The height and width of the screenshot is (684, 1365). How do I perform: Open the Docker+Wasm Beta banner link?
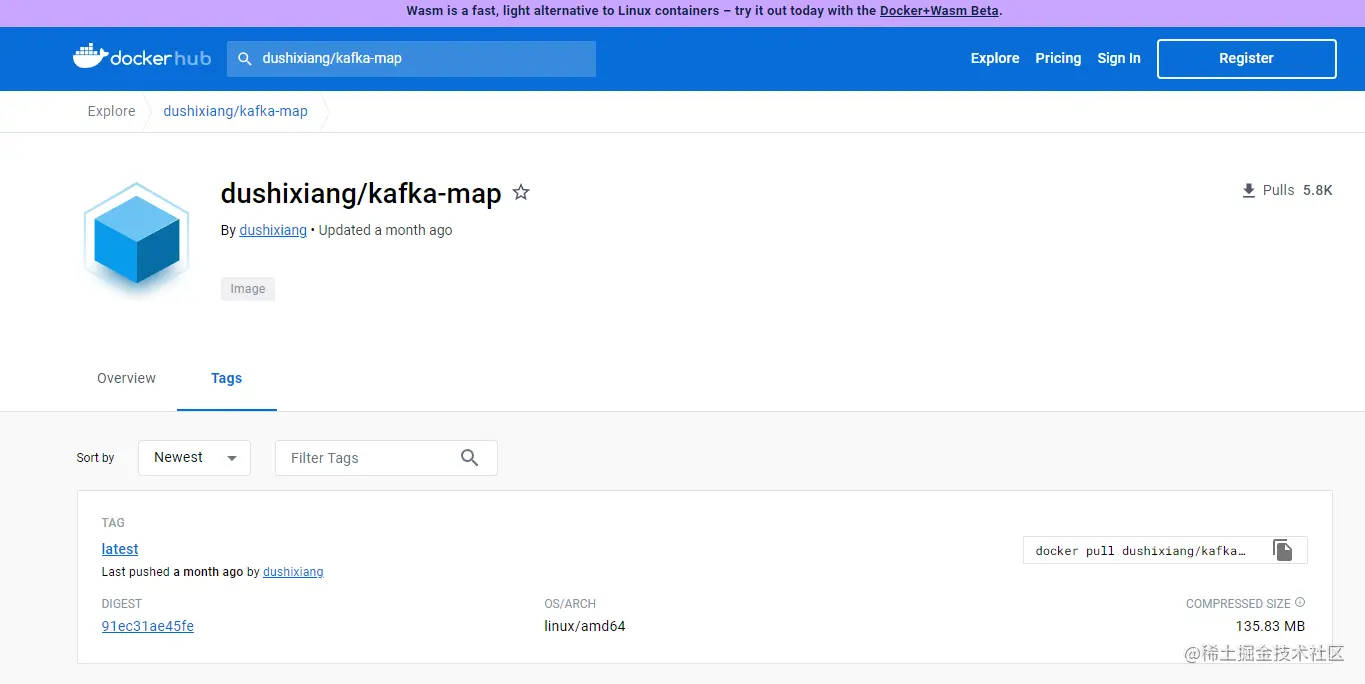click(x=940, y=11)
